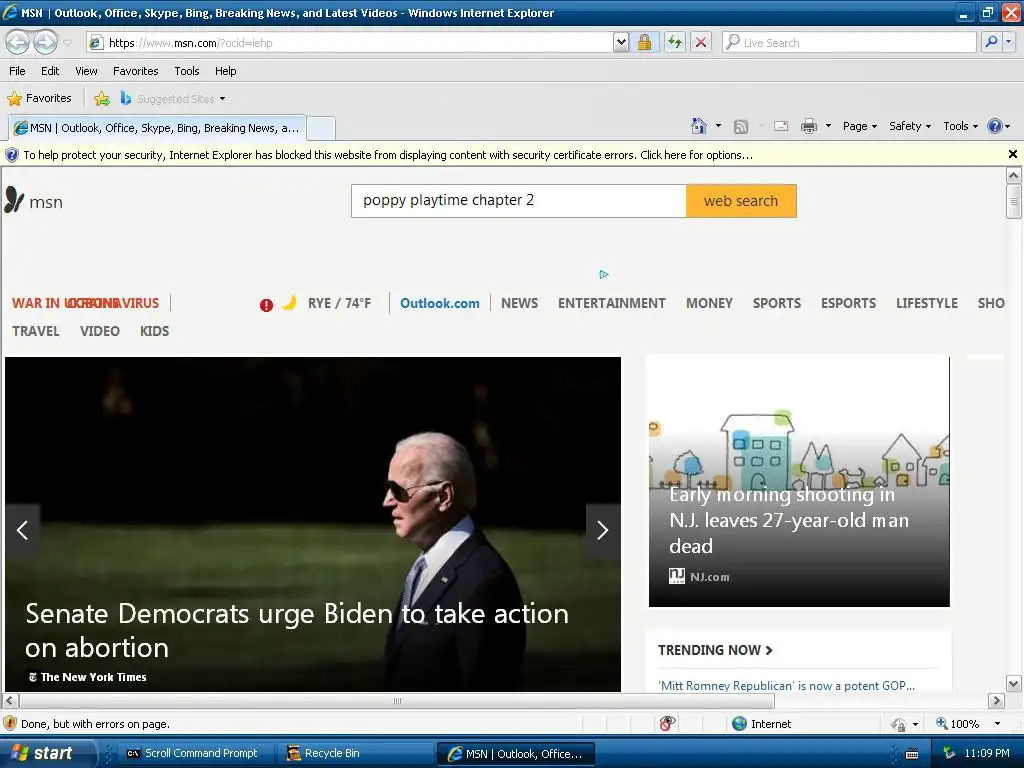
Task: Open the TRAVEL navigation link
Action: tap(36, 331)
